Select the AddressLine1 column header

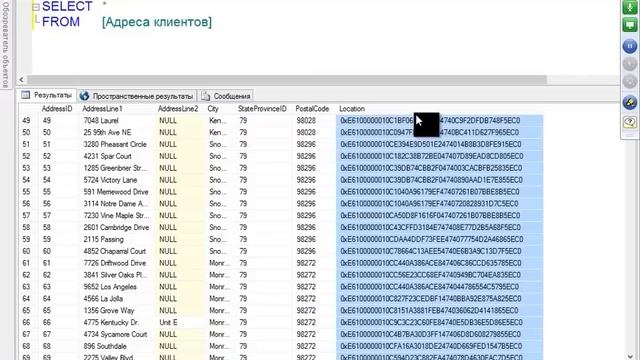pos(102,109)
